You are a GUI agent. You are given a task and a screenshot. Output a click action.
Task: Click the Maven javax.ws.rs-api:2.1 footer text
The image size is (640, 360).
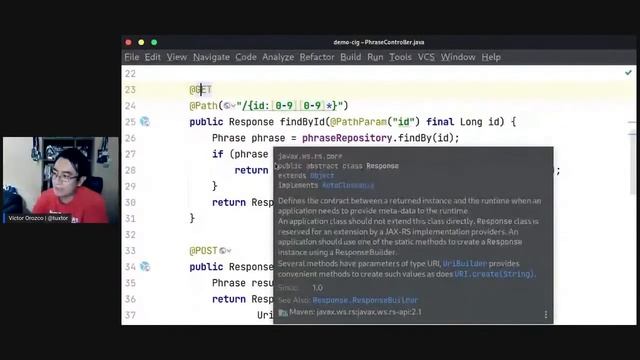tap(355, 312)
